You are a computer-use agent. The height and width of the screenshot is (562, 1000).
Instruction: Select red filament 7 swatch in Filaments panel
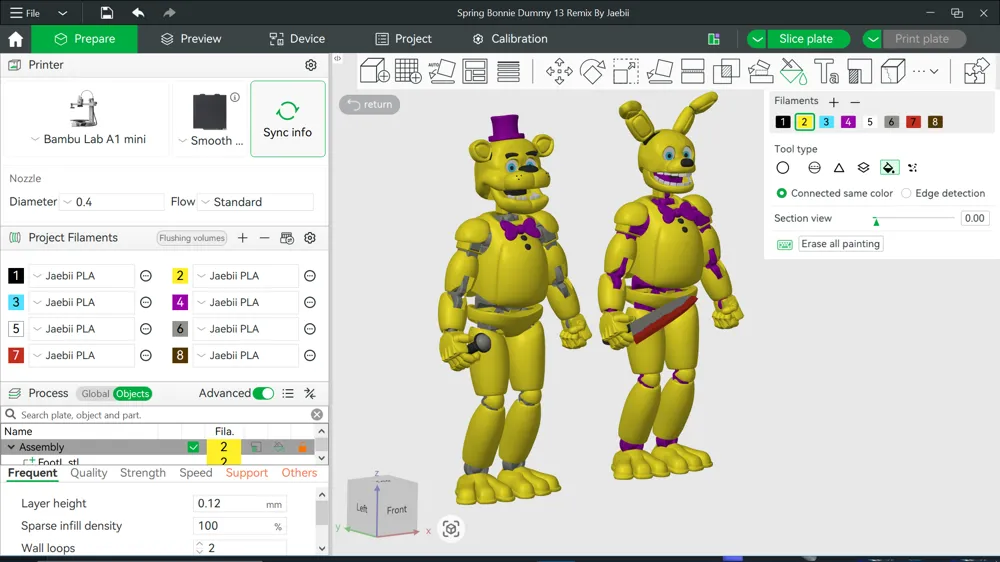913,122
